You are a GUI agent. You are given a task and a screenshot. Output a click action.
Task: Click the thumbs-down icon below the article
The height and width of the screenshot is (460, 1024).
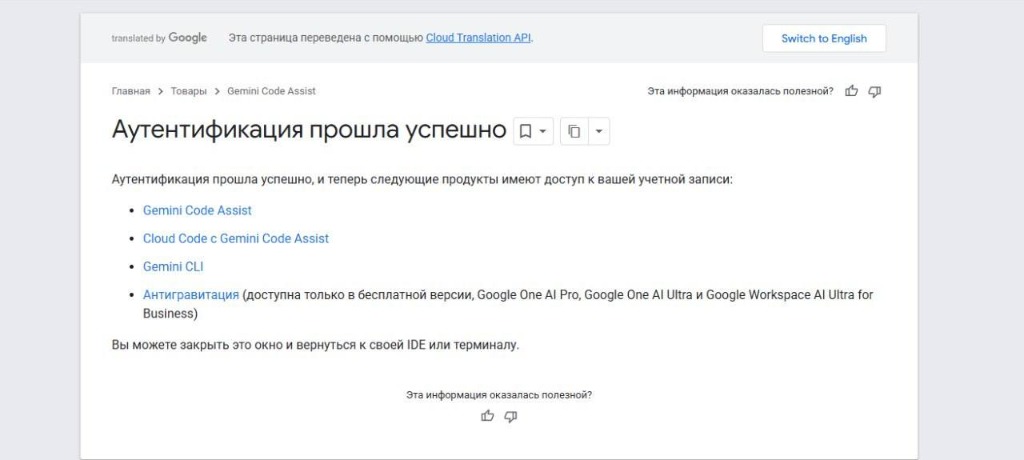coord(511,416)
